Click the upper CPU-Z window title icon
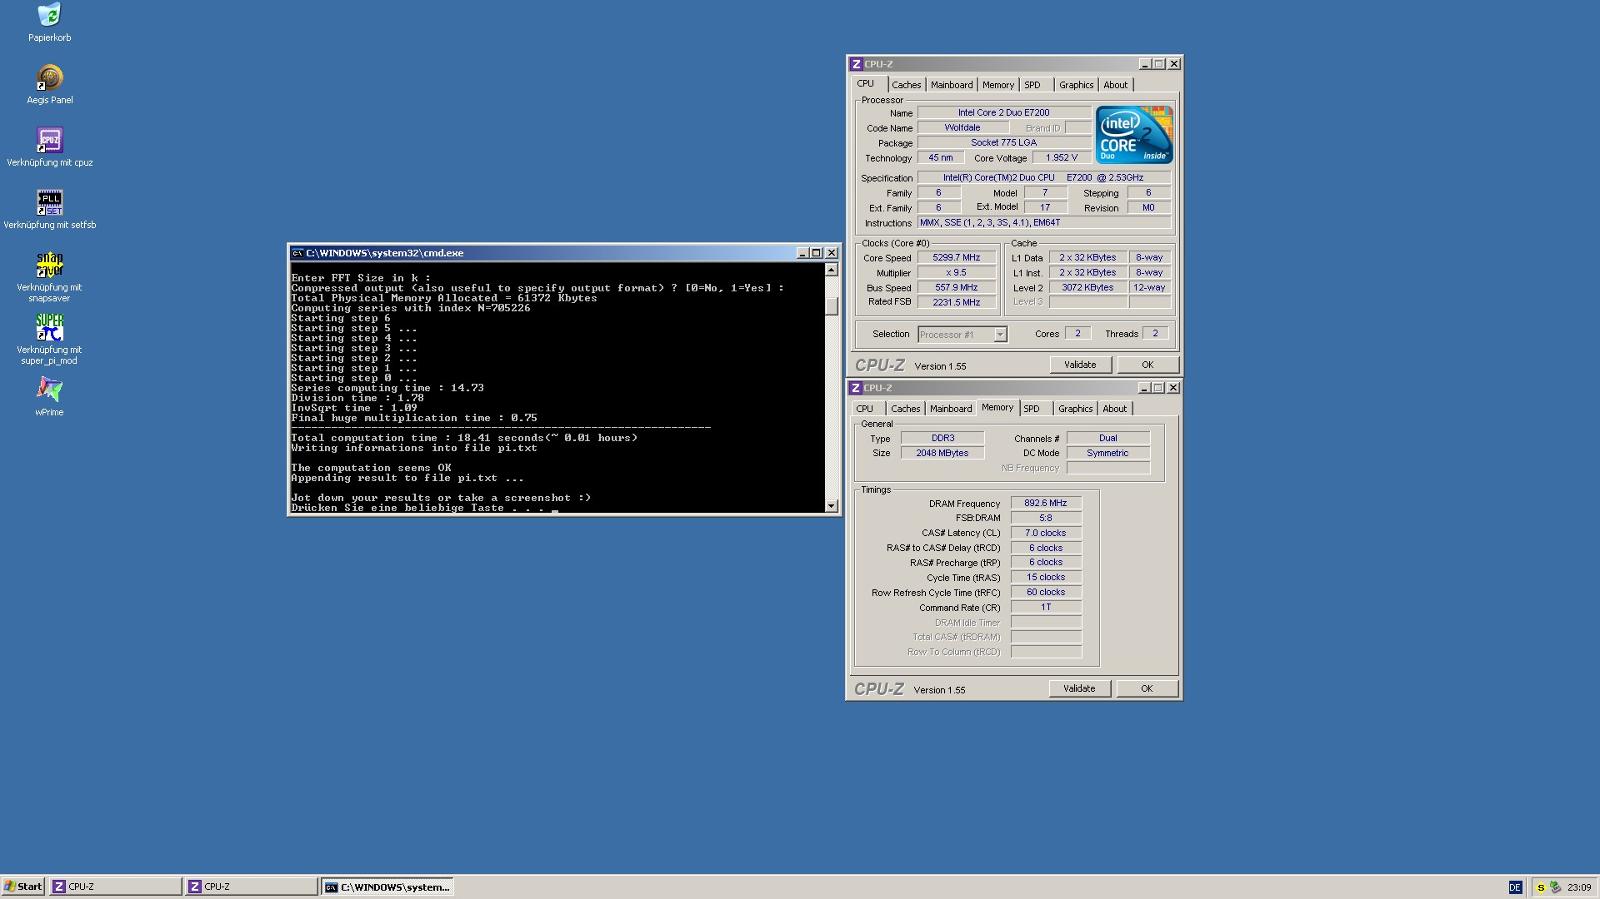 point(856,64)
